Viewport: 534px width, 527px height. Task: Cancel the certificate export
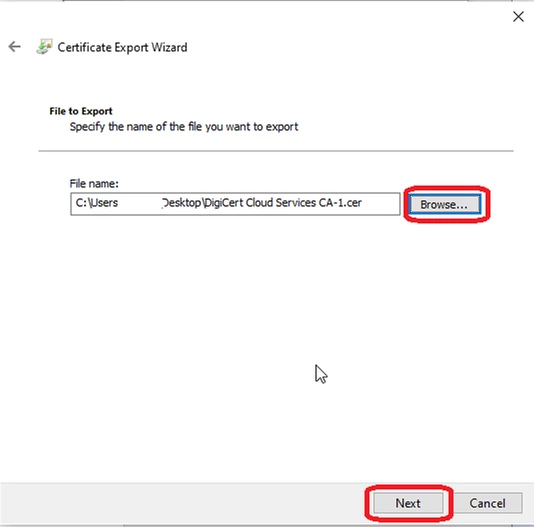[x=487, y=503]
